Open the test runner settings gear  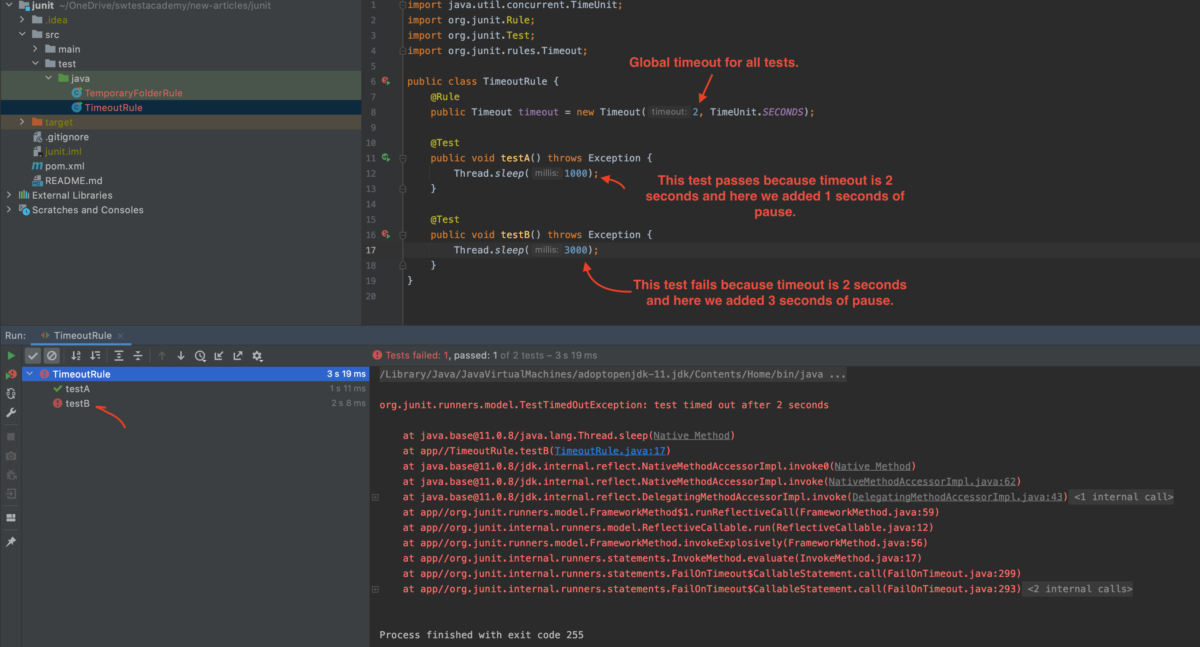(257, 356)
